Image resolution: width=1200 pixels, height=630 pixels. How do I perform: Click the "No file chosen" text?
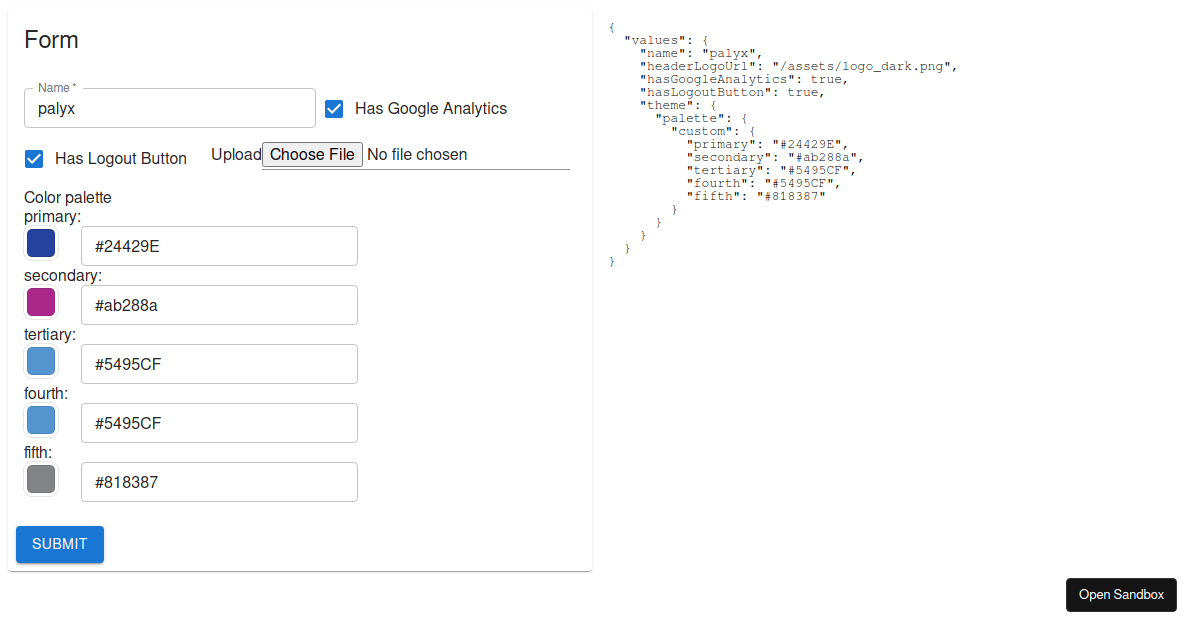click(x=417, y=154)
